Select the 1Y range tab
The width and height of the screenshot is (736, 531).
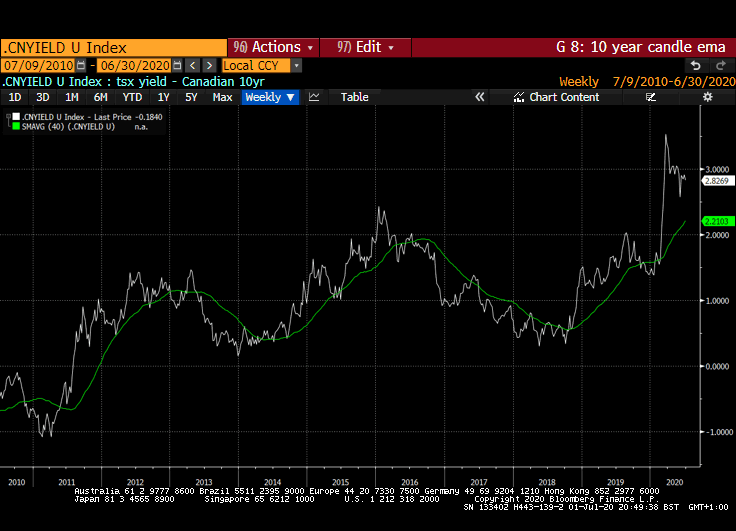[163, 97]
